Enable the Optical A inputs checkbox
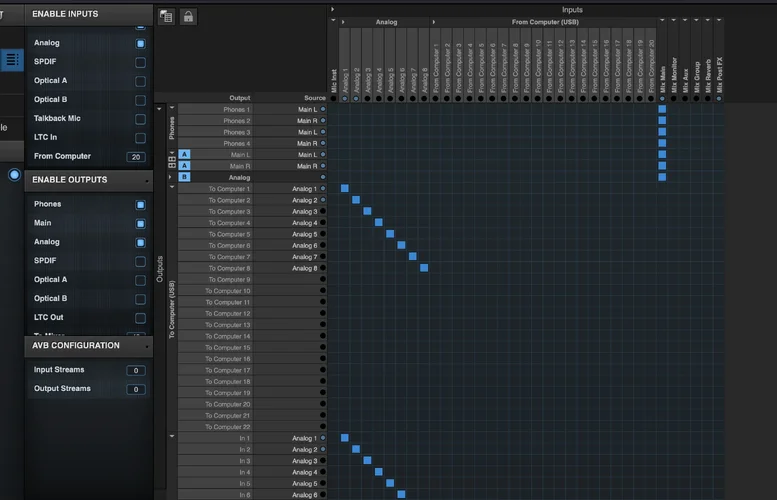Viewport: 777px width, 500px height. click(140, 81)
